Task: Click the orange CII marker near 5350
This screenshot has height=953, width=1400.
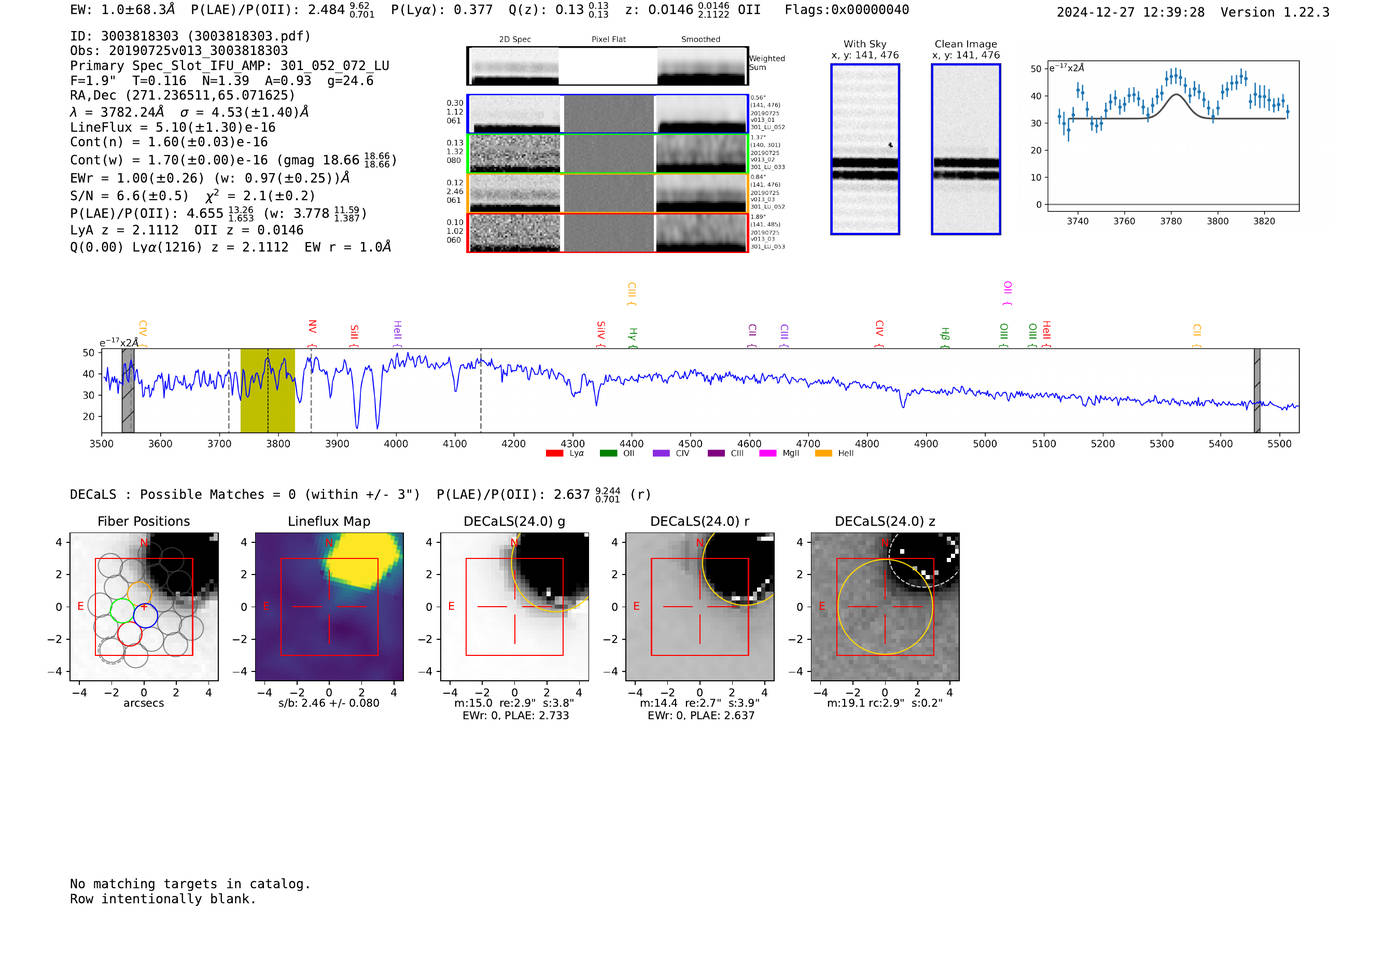Action: [1197, 335]
